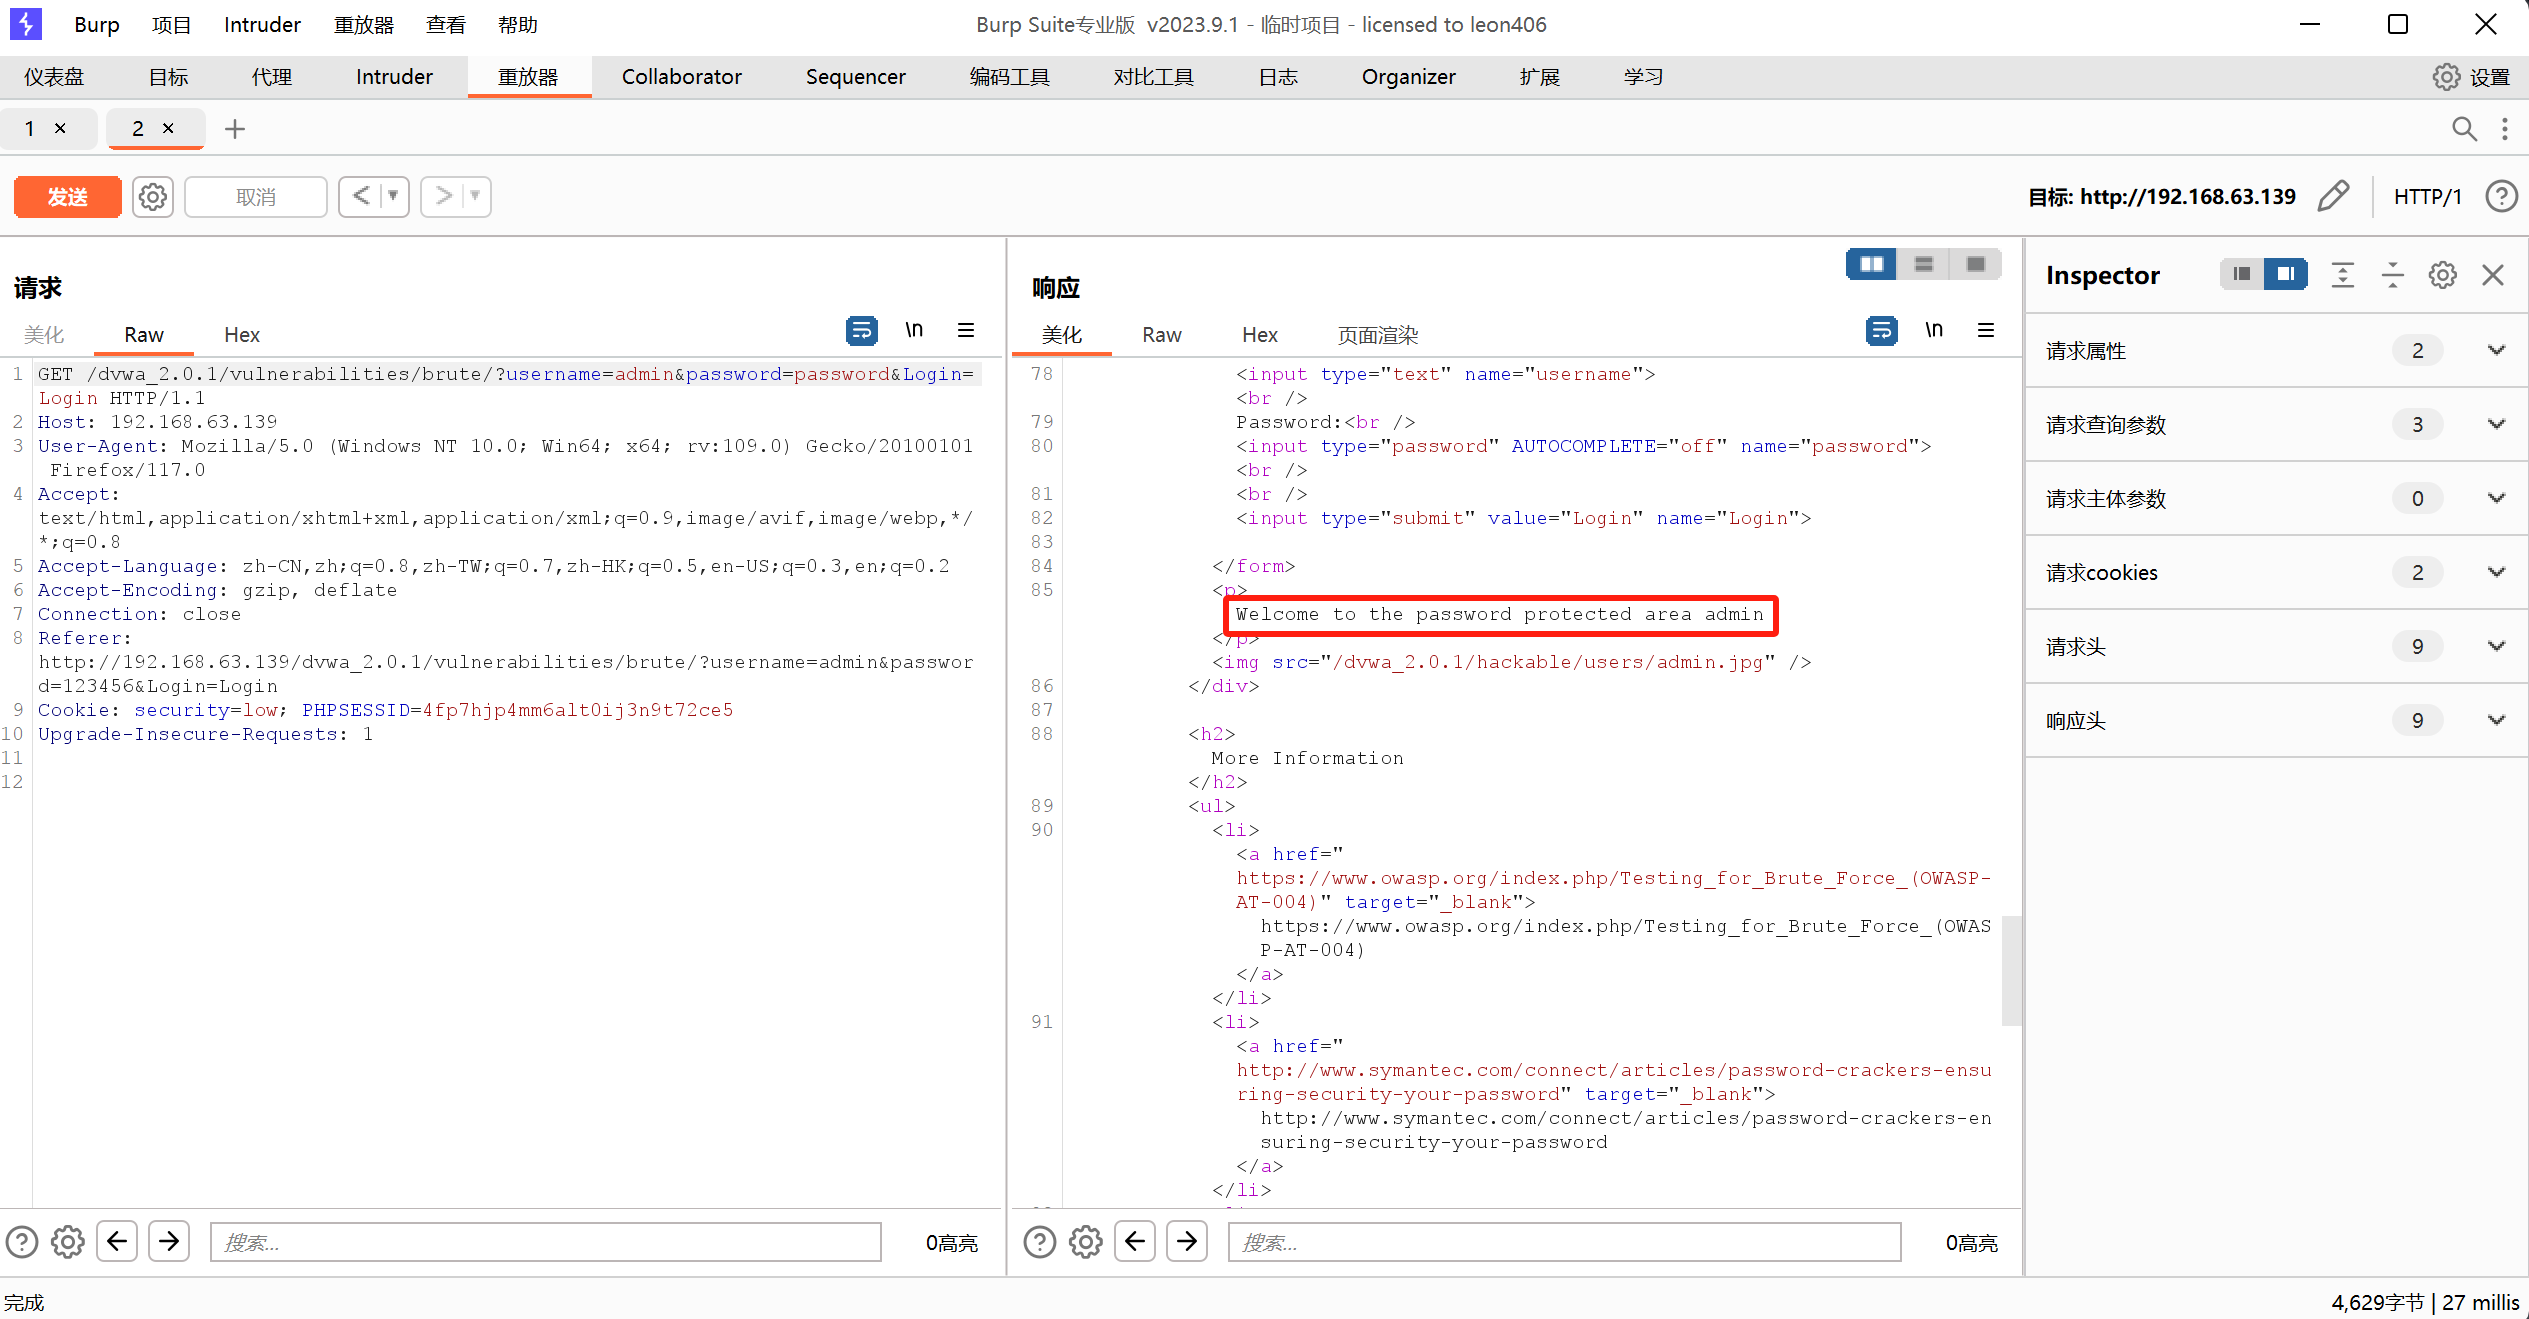Open request search help icon
The height and width of the screenshot is (1319, 2529).
click(x=22, y=1242)
